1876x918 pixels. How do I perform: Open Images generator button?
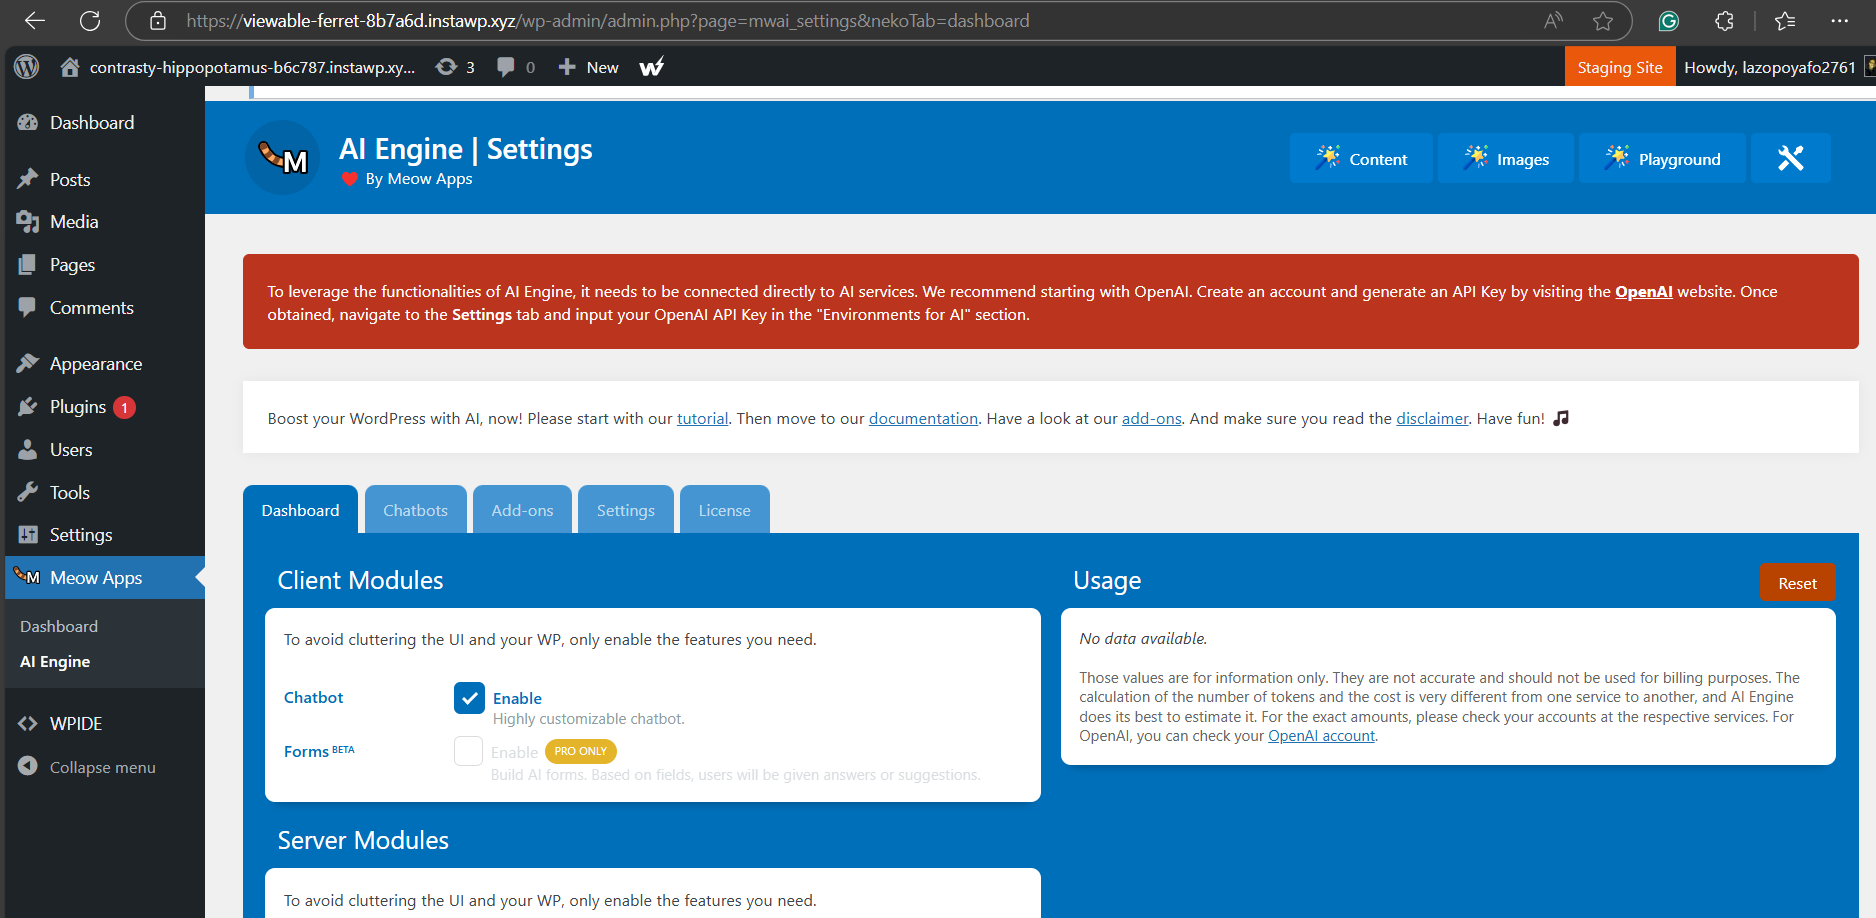tap(1506, 158)
